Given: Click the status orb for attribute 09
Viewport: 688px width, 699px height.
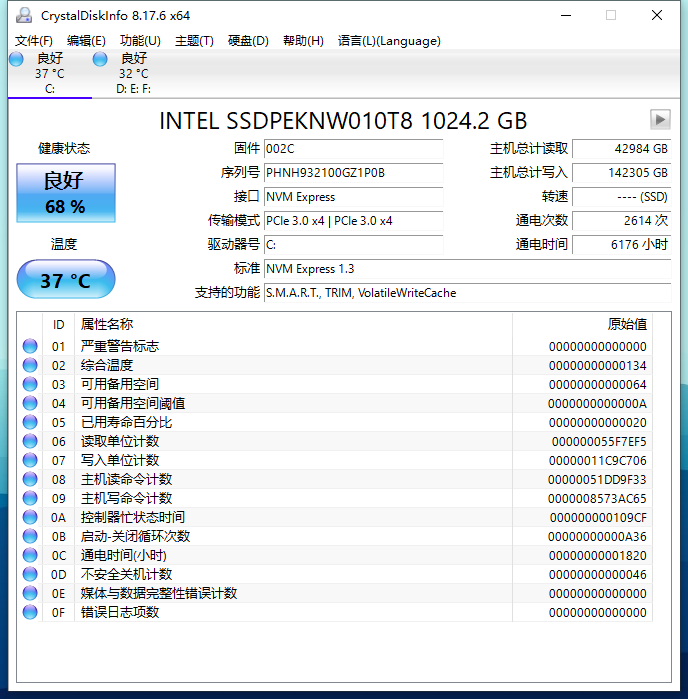Looking at the screenshot, I should pos(30,498).
